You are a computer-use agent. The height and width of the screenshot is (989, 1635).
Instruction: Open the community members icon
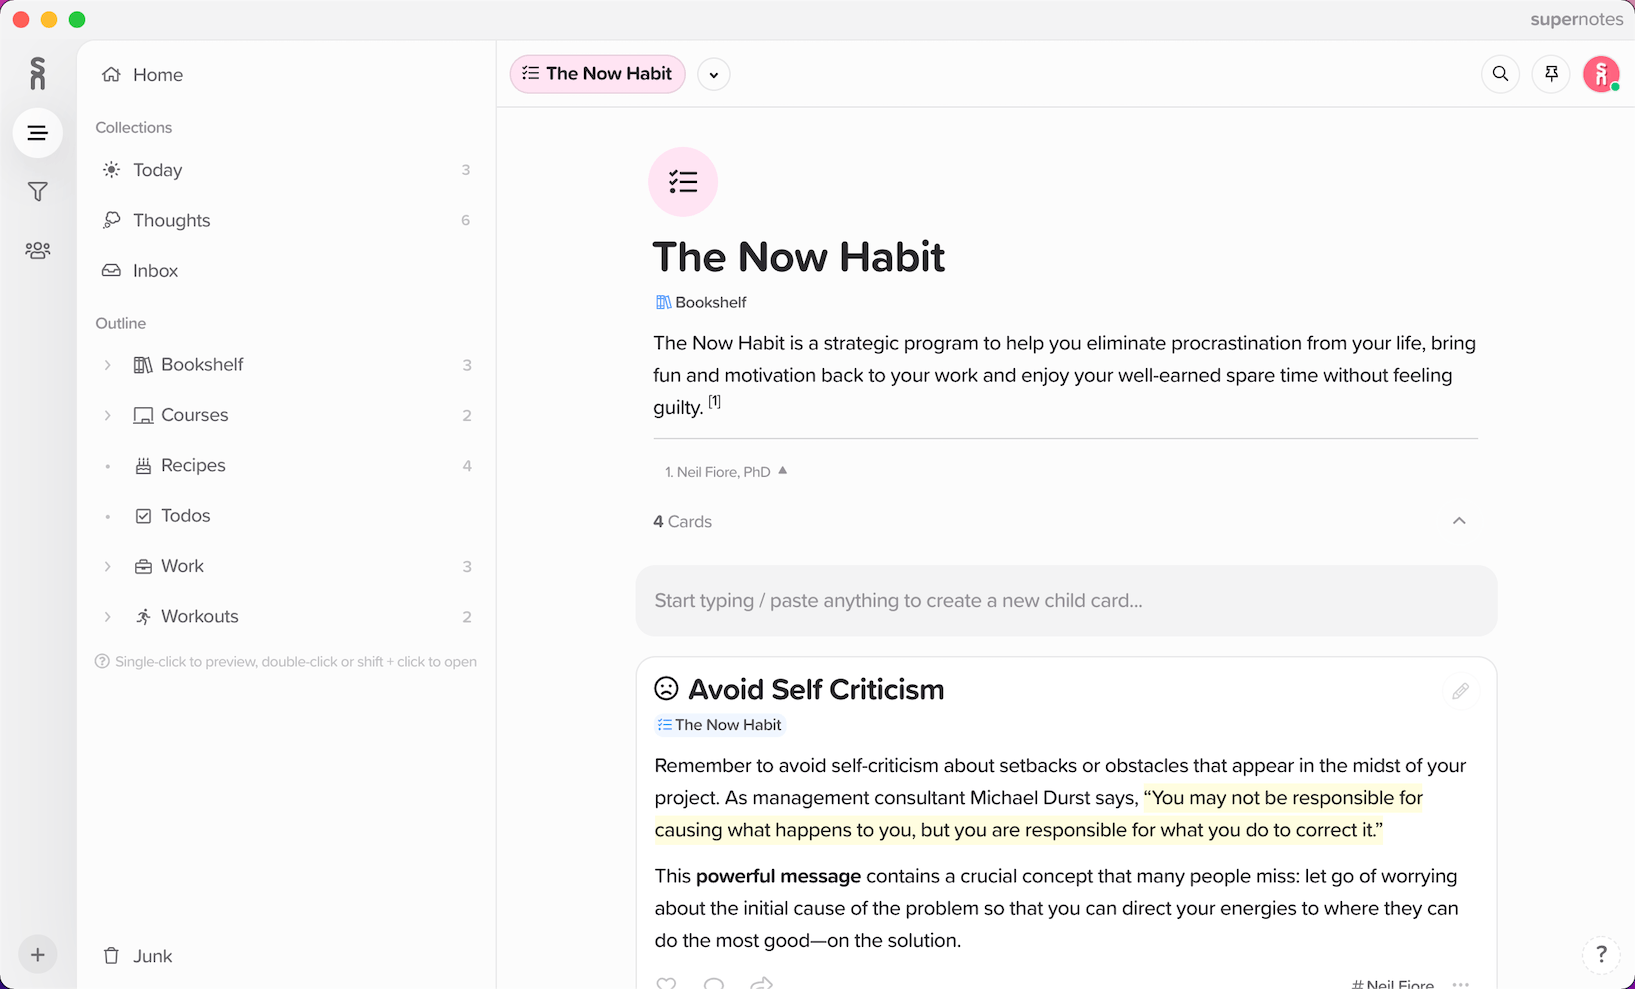click(37, 250)
